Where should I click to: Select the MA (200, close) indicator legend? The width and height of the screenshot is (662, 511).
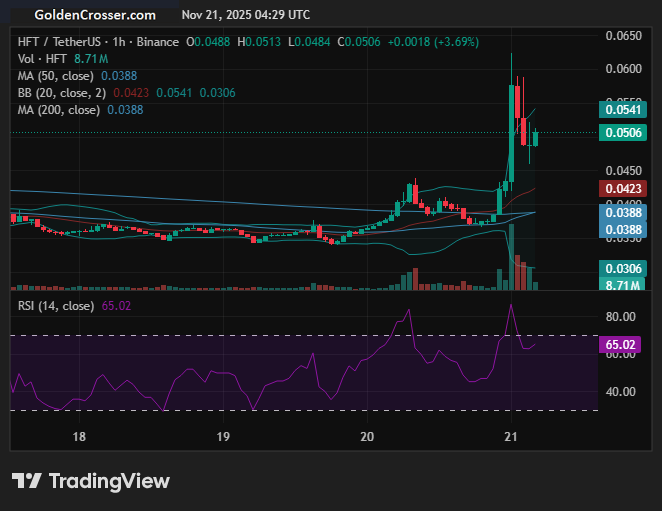pos(80,110)
